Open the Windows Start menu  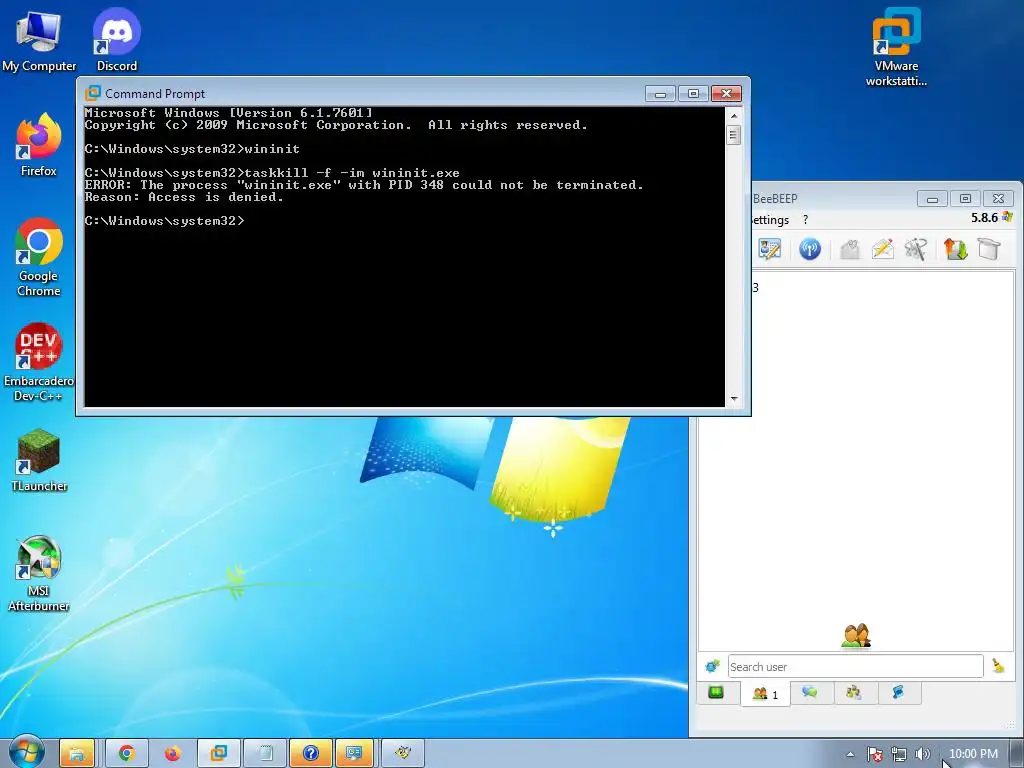pos(27,753)
